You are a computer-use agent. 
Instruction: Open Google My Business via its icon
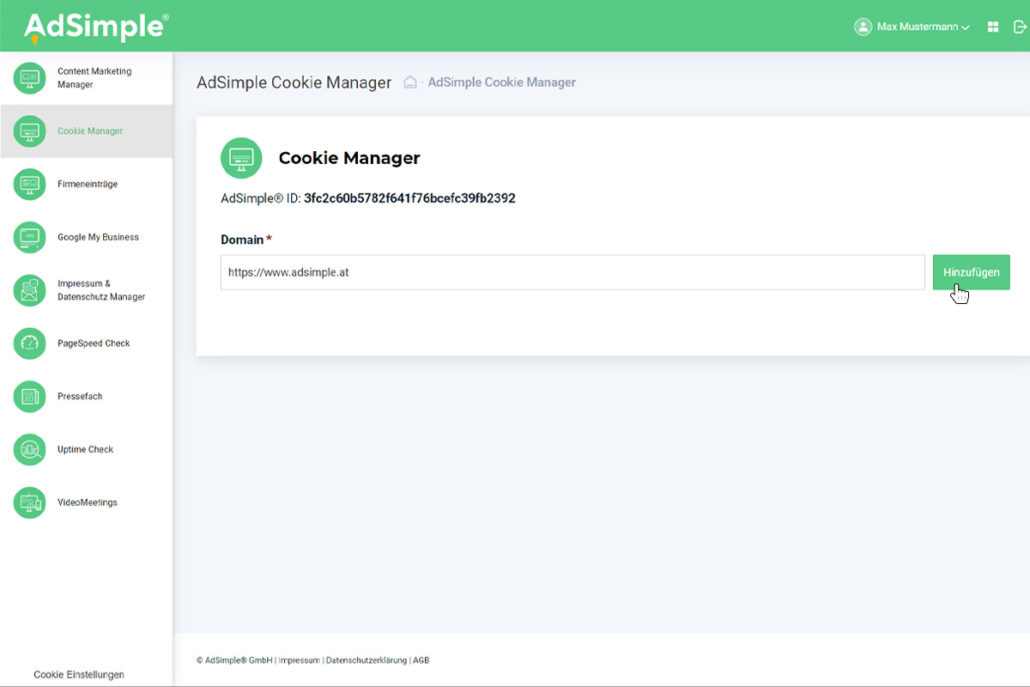30,237
